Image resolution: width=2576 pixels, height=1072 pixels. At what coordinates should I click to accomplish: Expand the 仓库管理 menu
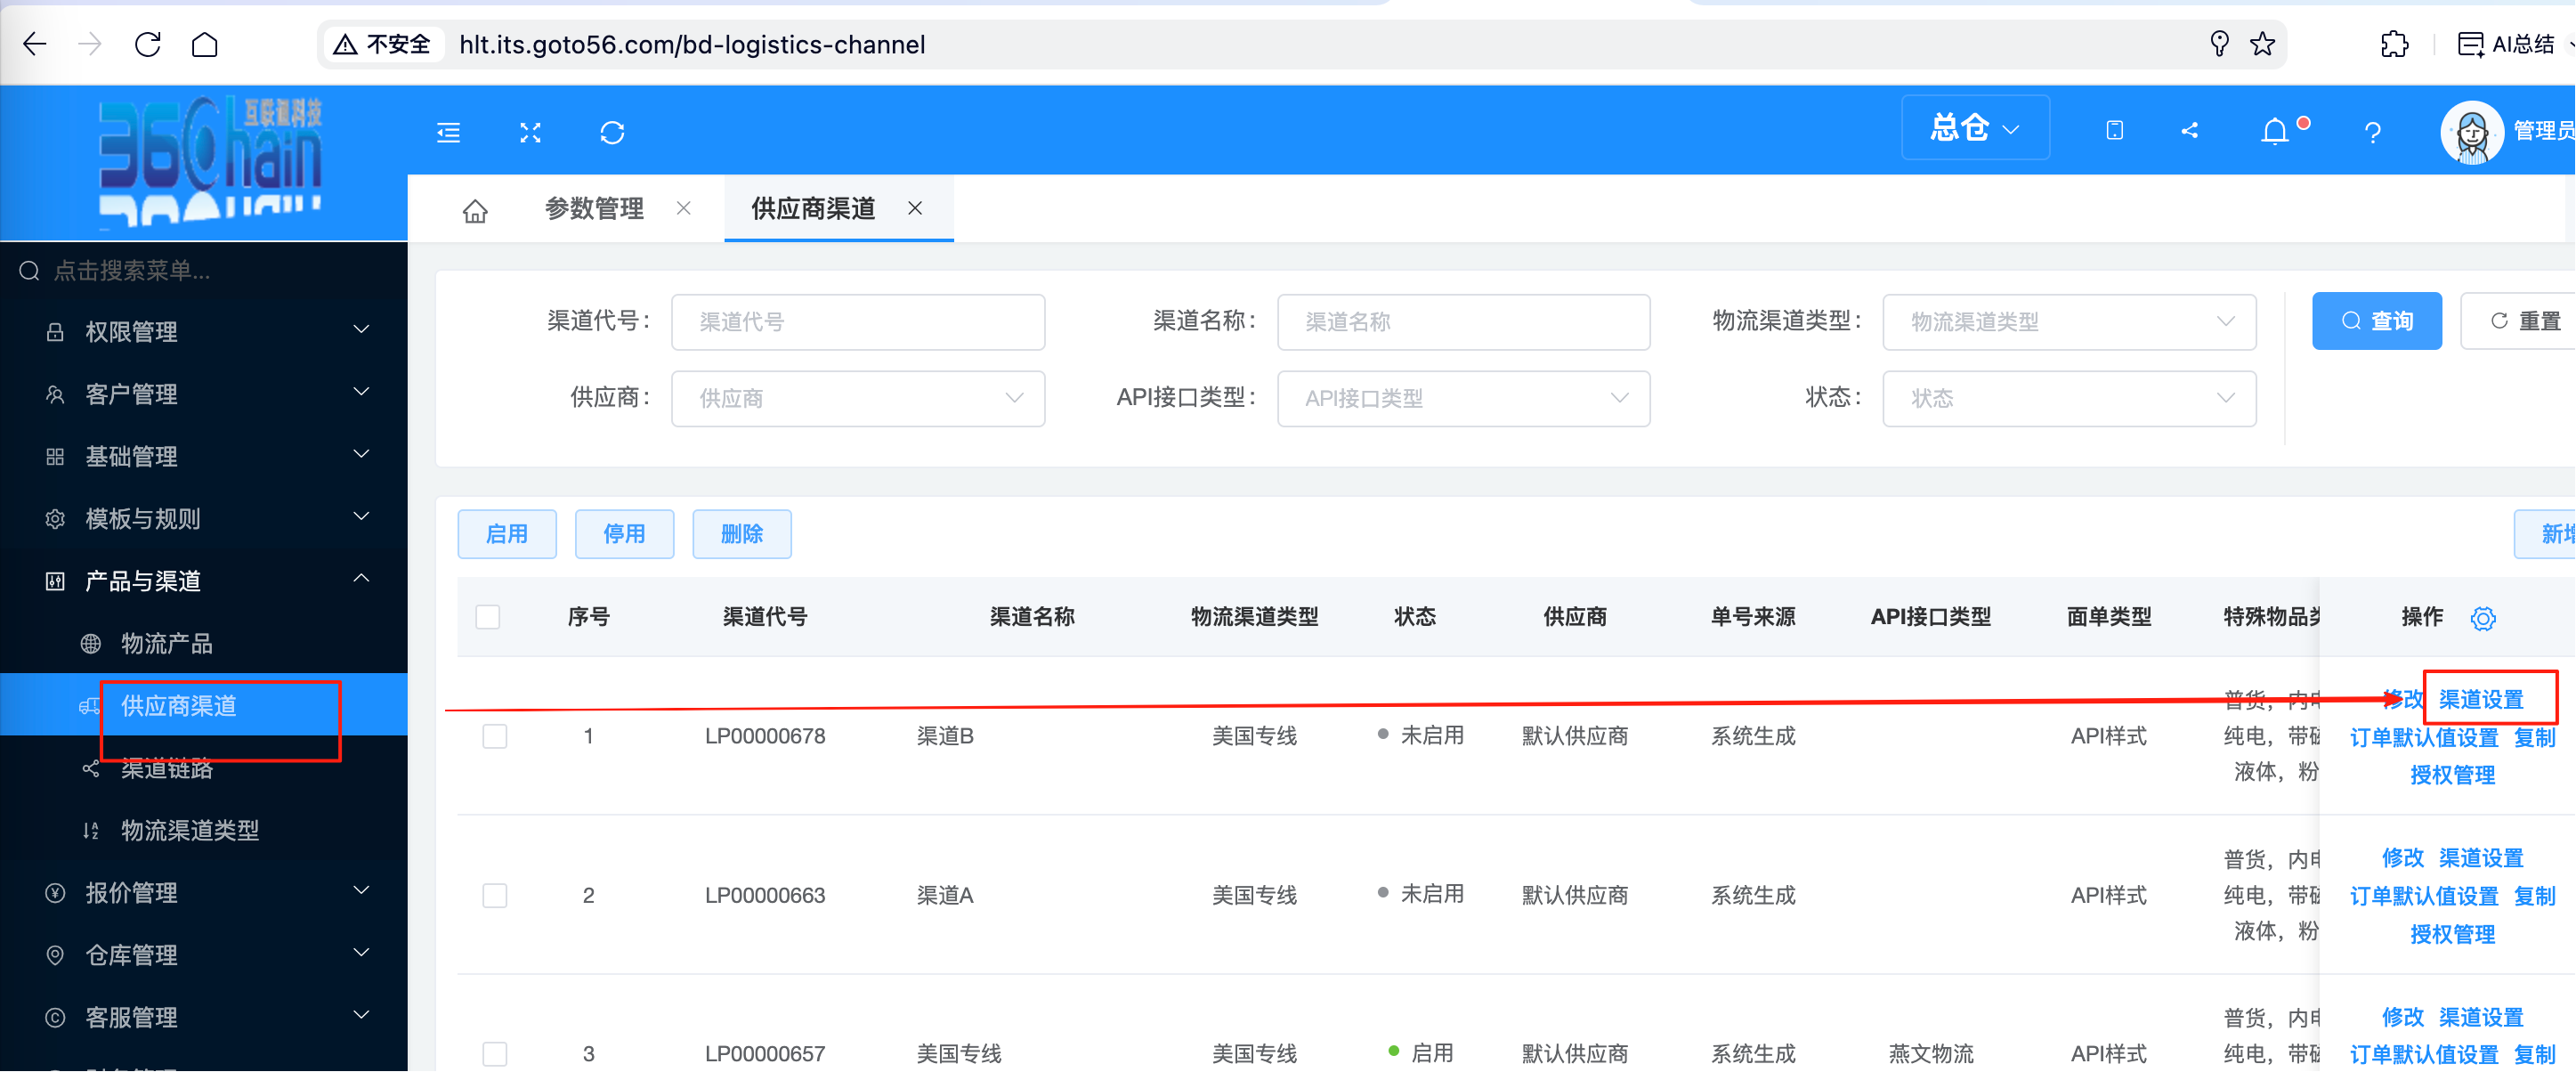tap(204, 955)
